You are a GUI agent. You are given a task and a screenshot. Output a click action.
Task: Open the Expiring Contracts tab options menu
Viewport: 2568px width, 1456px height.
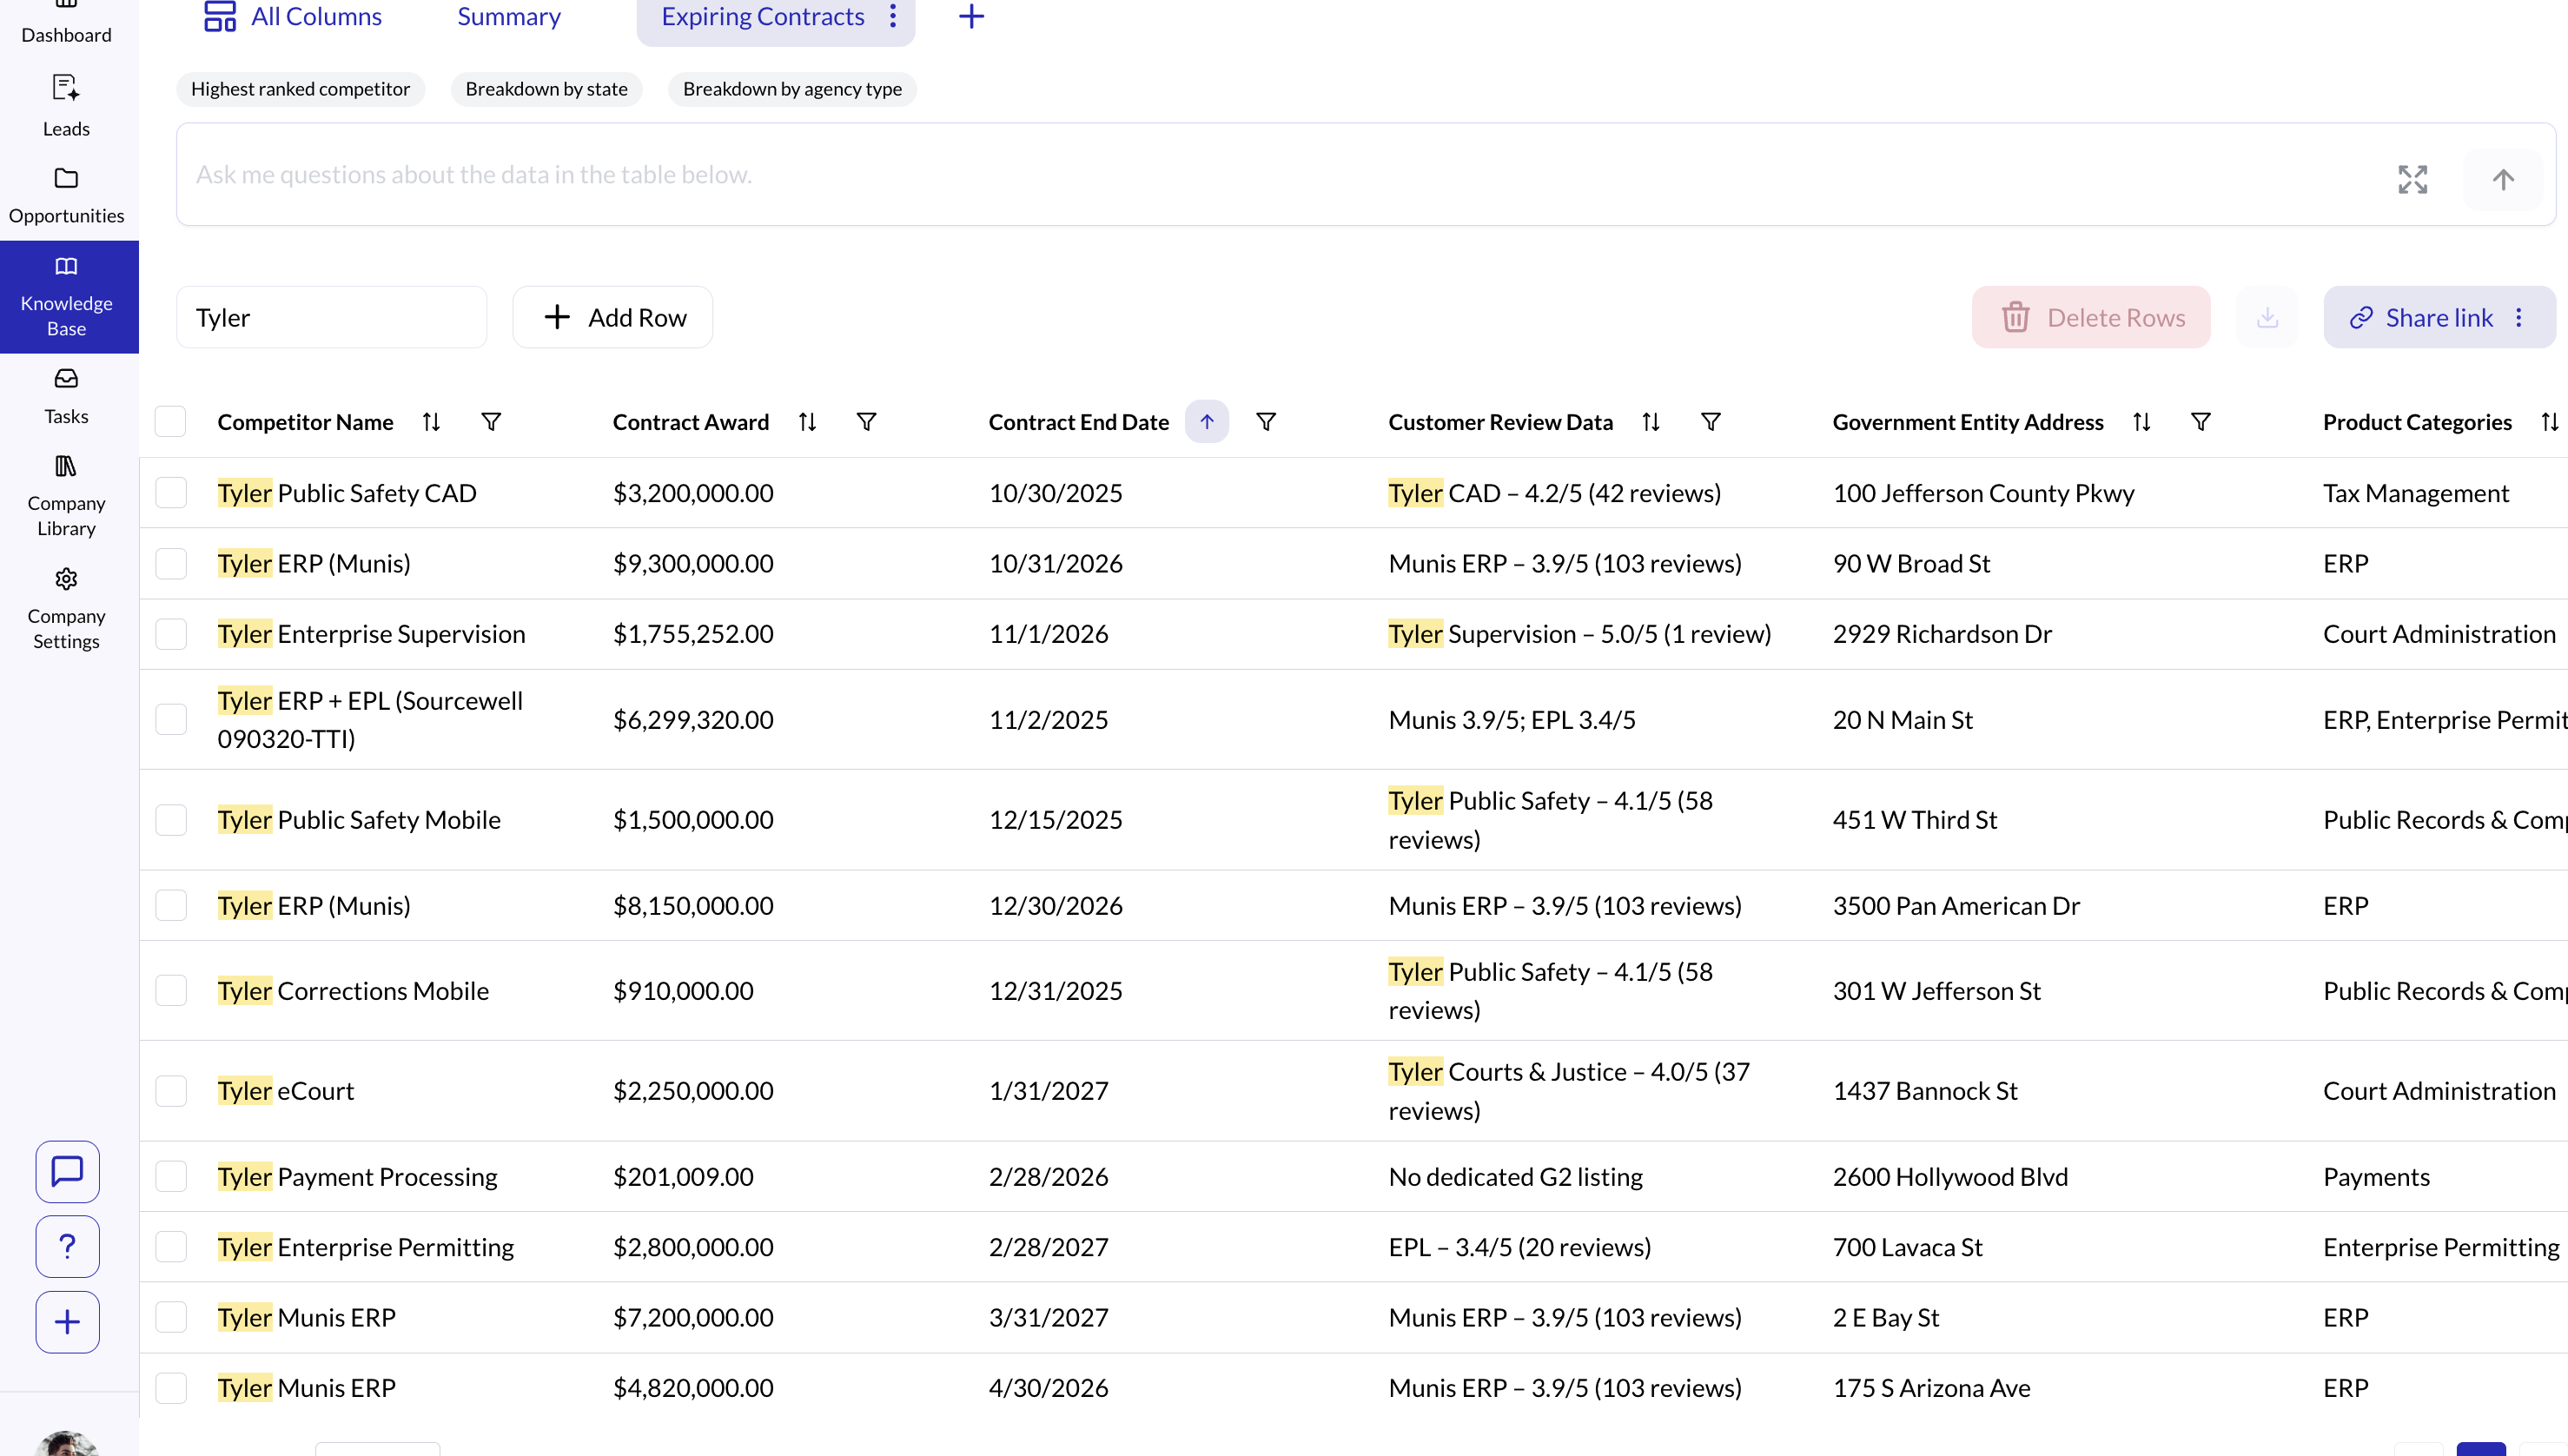tap(893, 16)
